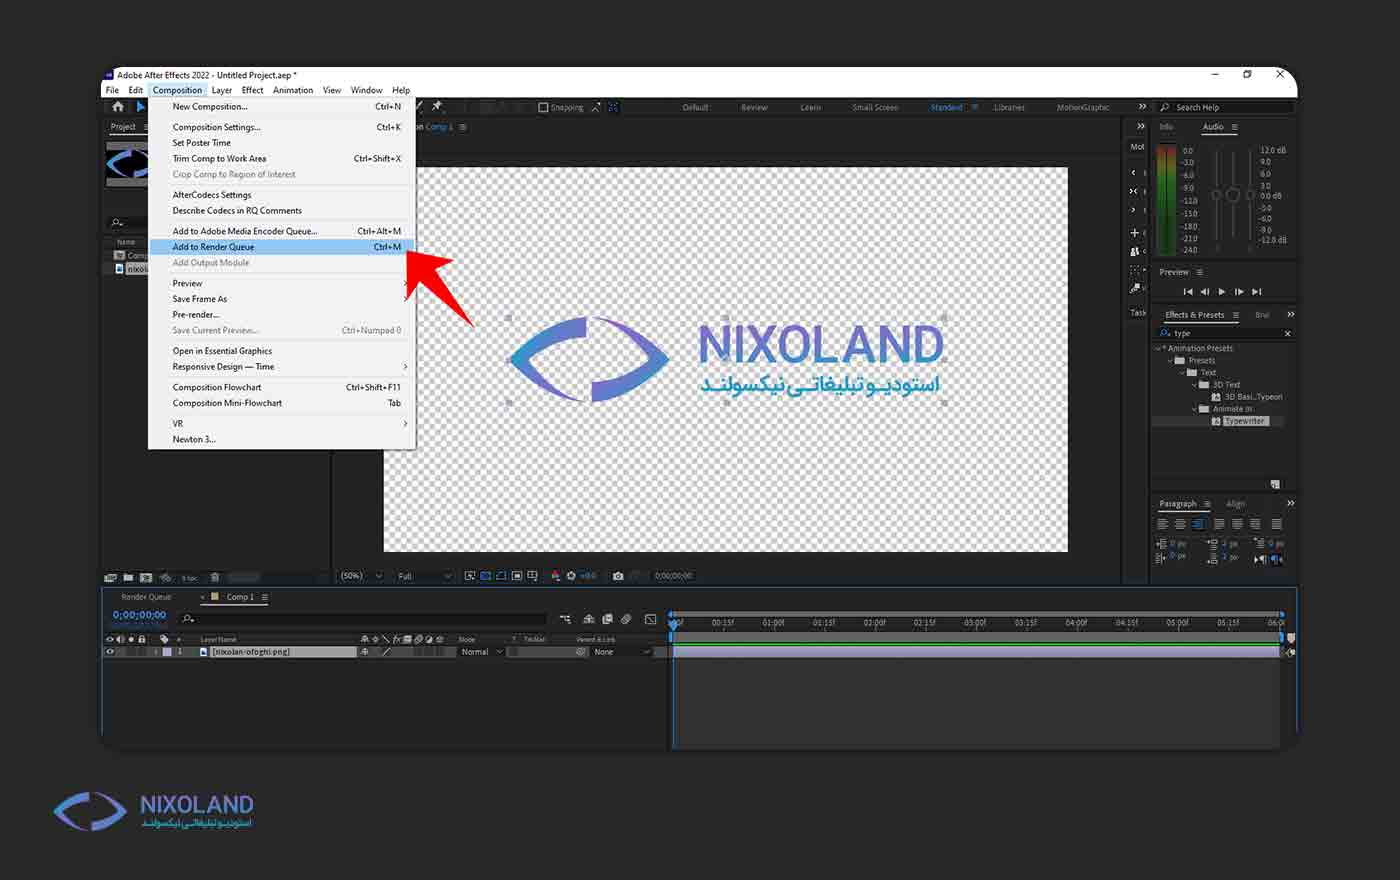Open the Composition Mini-Flowchart icon in timeline
Screen dimensions: 1400x880
coord(565,619)
